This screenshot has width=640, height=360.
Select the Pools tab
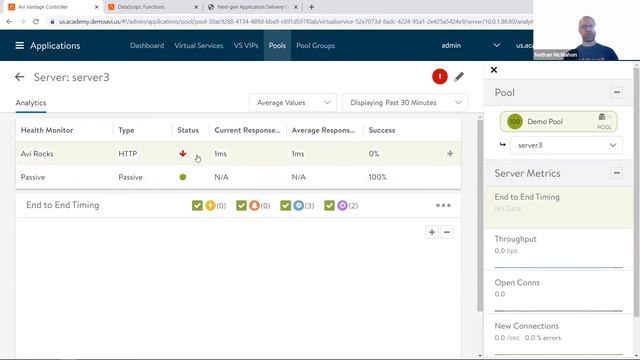277,45
